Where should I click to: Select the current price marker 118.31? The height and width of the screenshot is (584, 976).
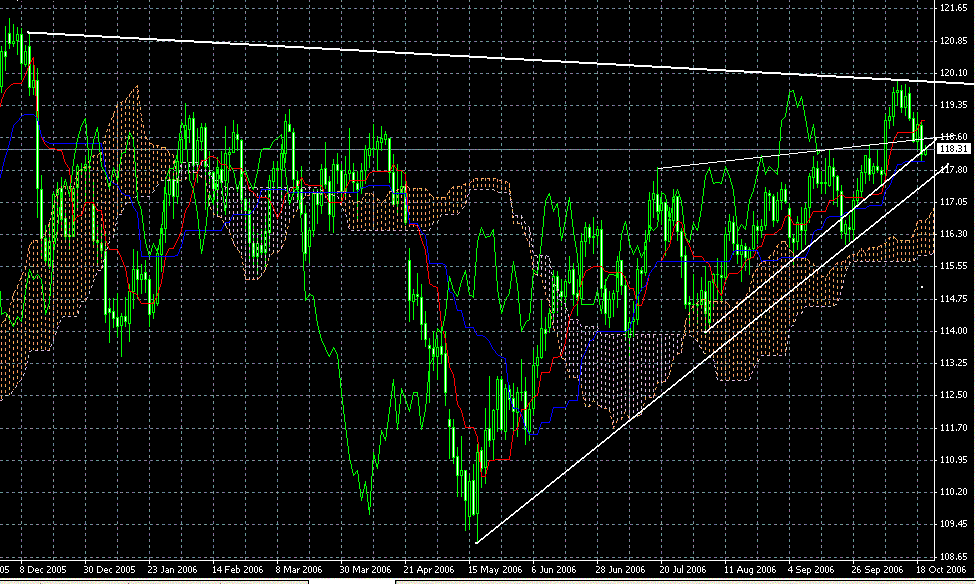click(954, 149)
